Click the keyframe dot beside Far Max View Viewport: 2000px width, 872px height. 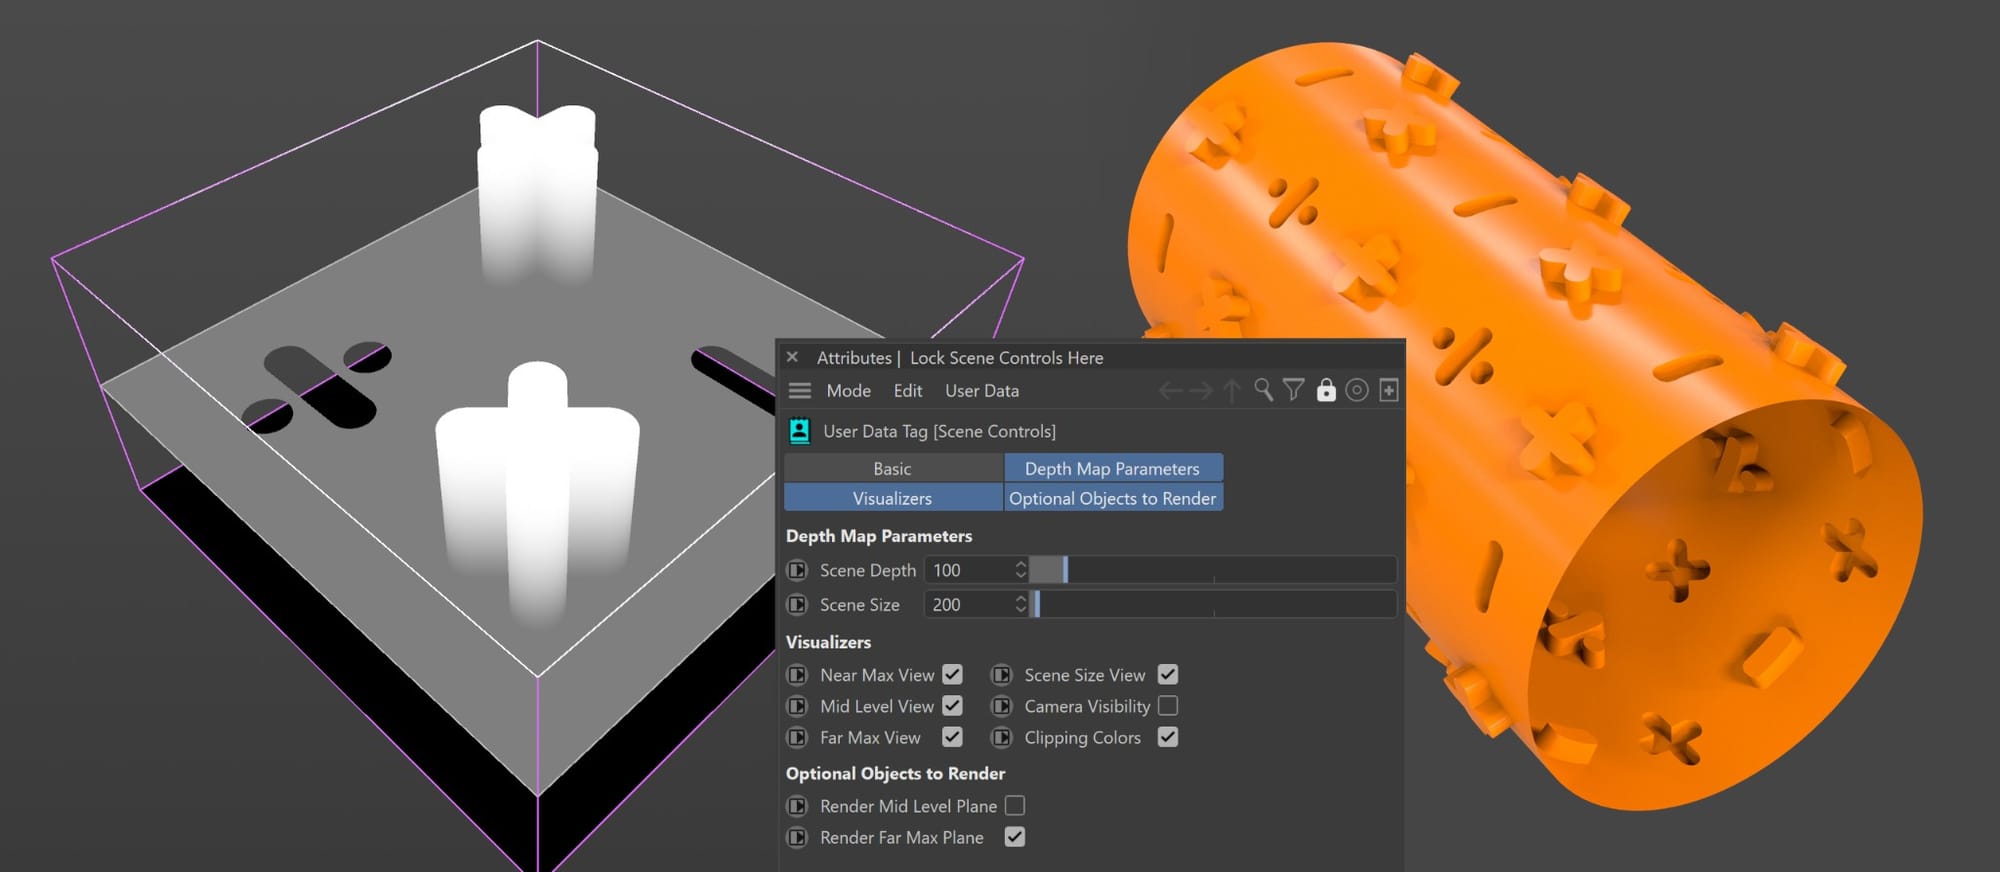797,738
